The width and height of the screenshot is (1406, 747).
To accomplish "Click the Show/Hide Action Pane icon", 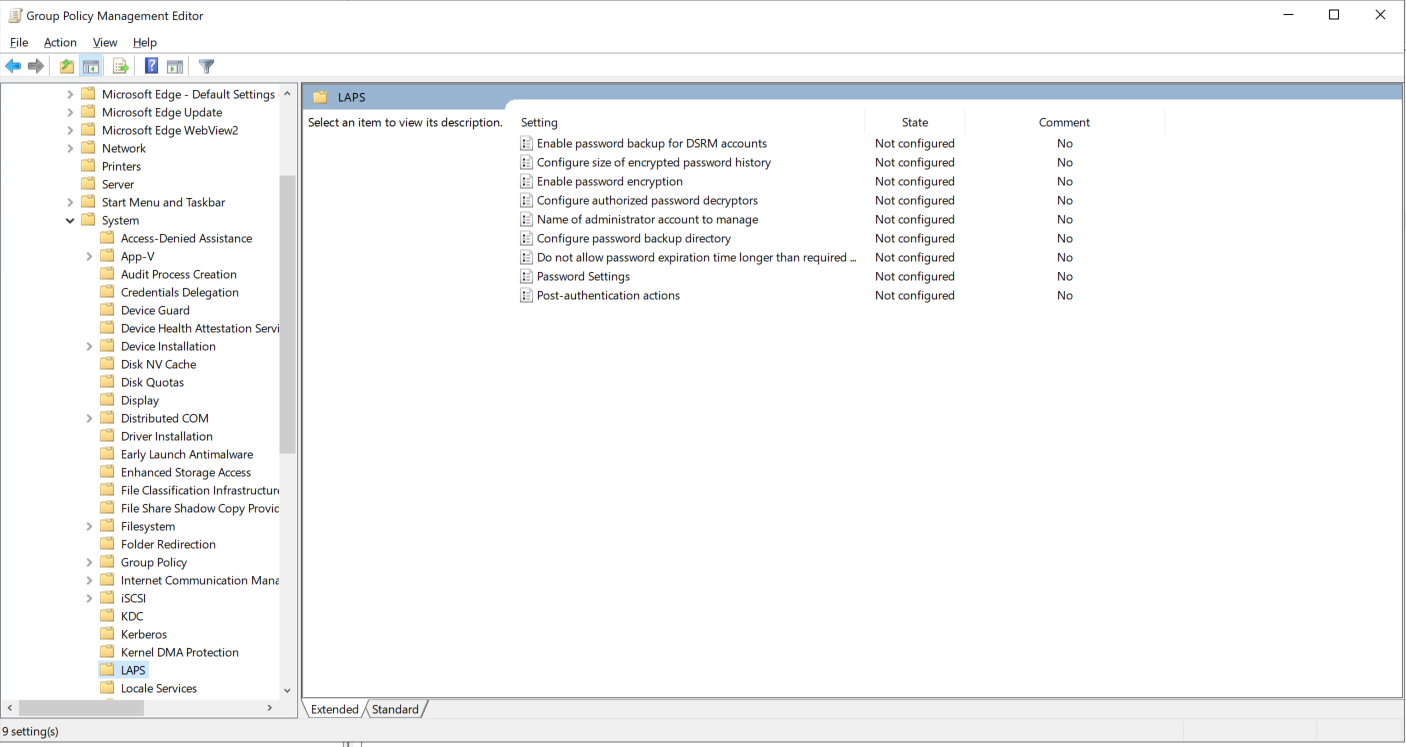I will click(x=175, y=66).
